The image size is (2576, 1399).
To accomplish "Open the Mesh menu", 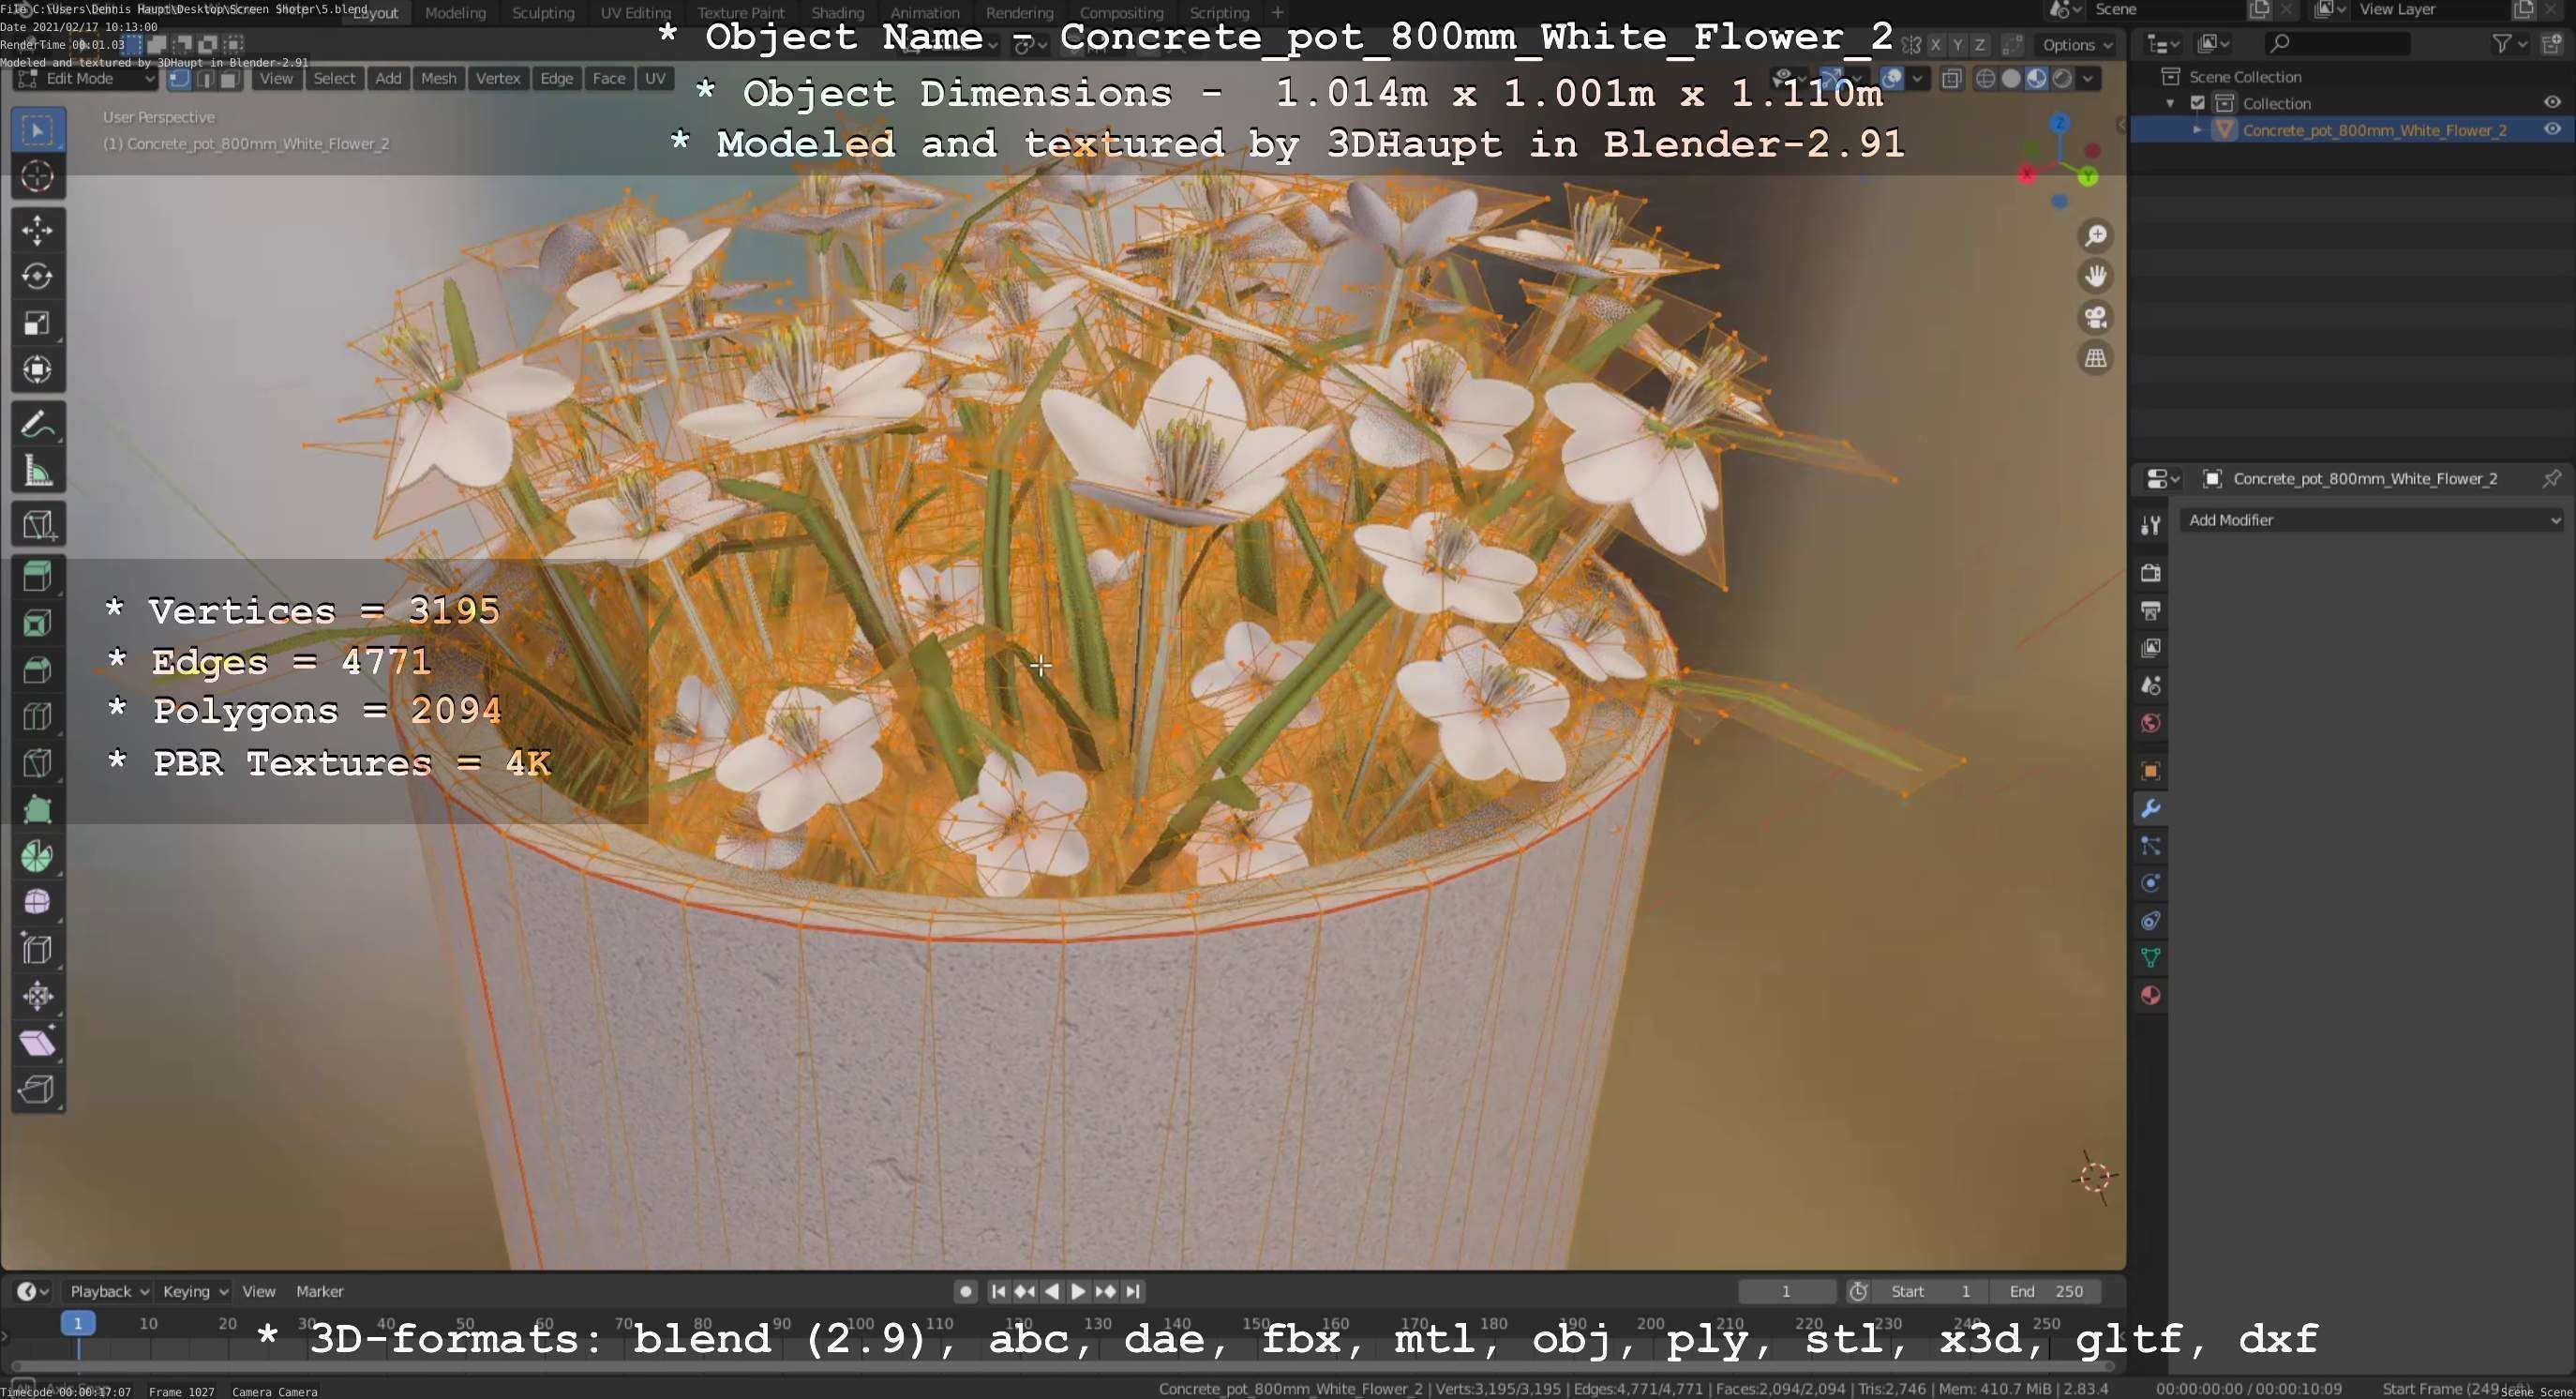I will point(438,79).
